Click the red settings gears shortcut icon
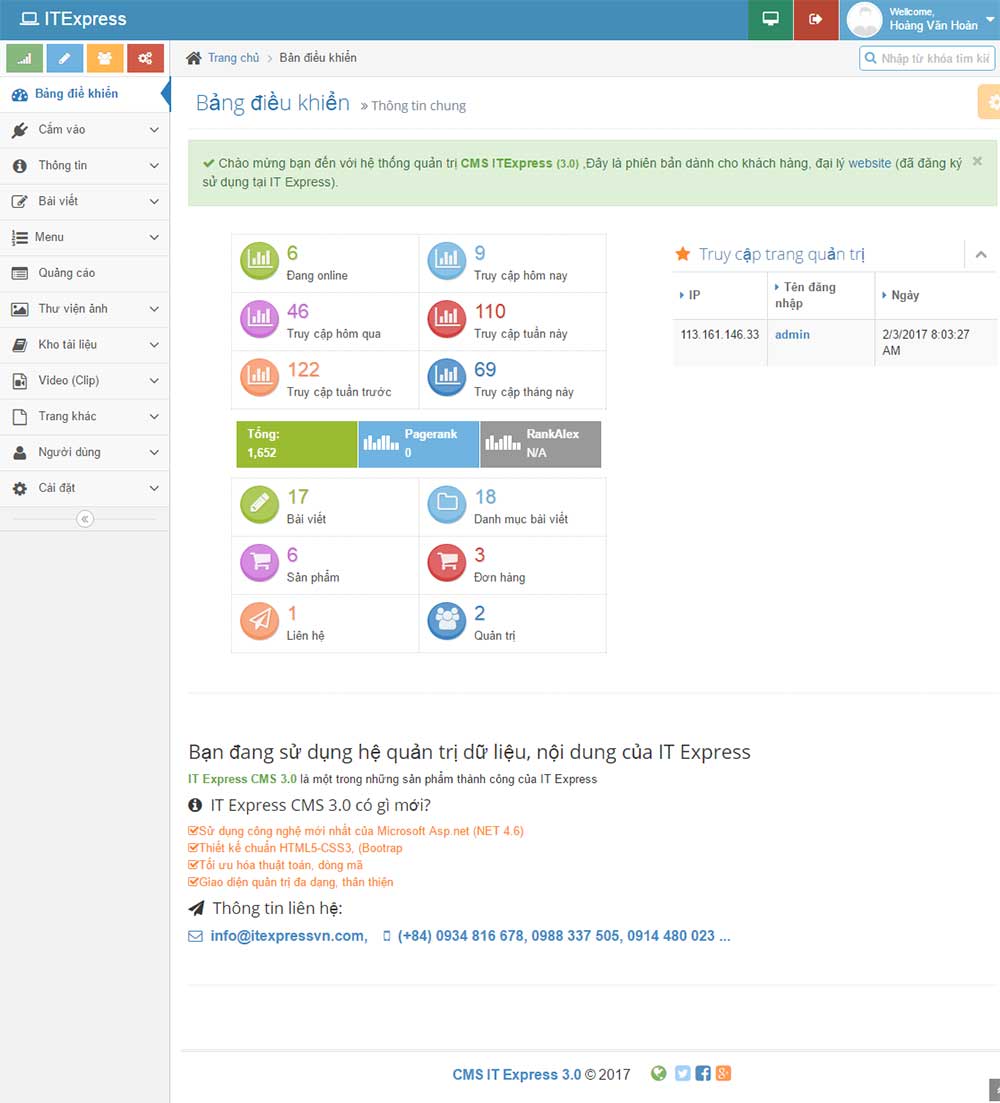This screenshot has height=1103, width=1000. pyautogui.click(x=146, y=58)
